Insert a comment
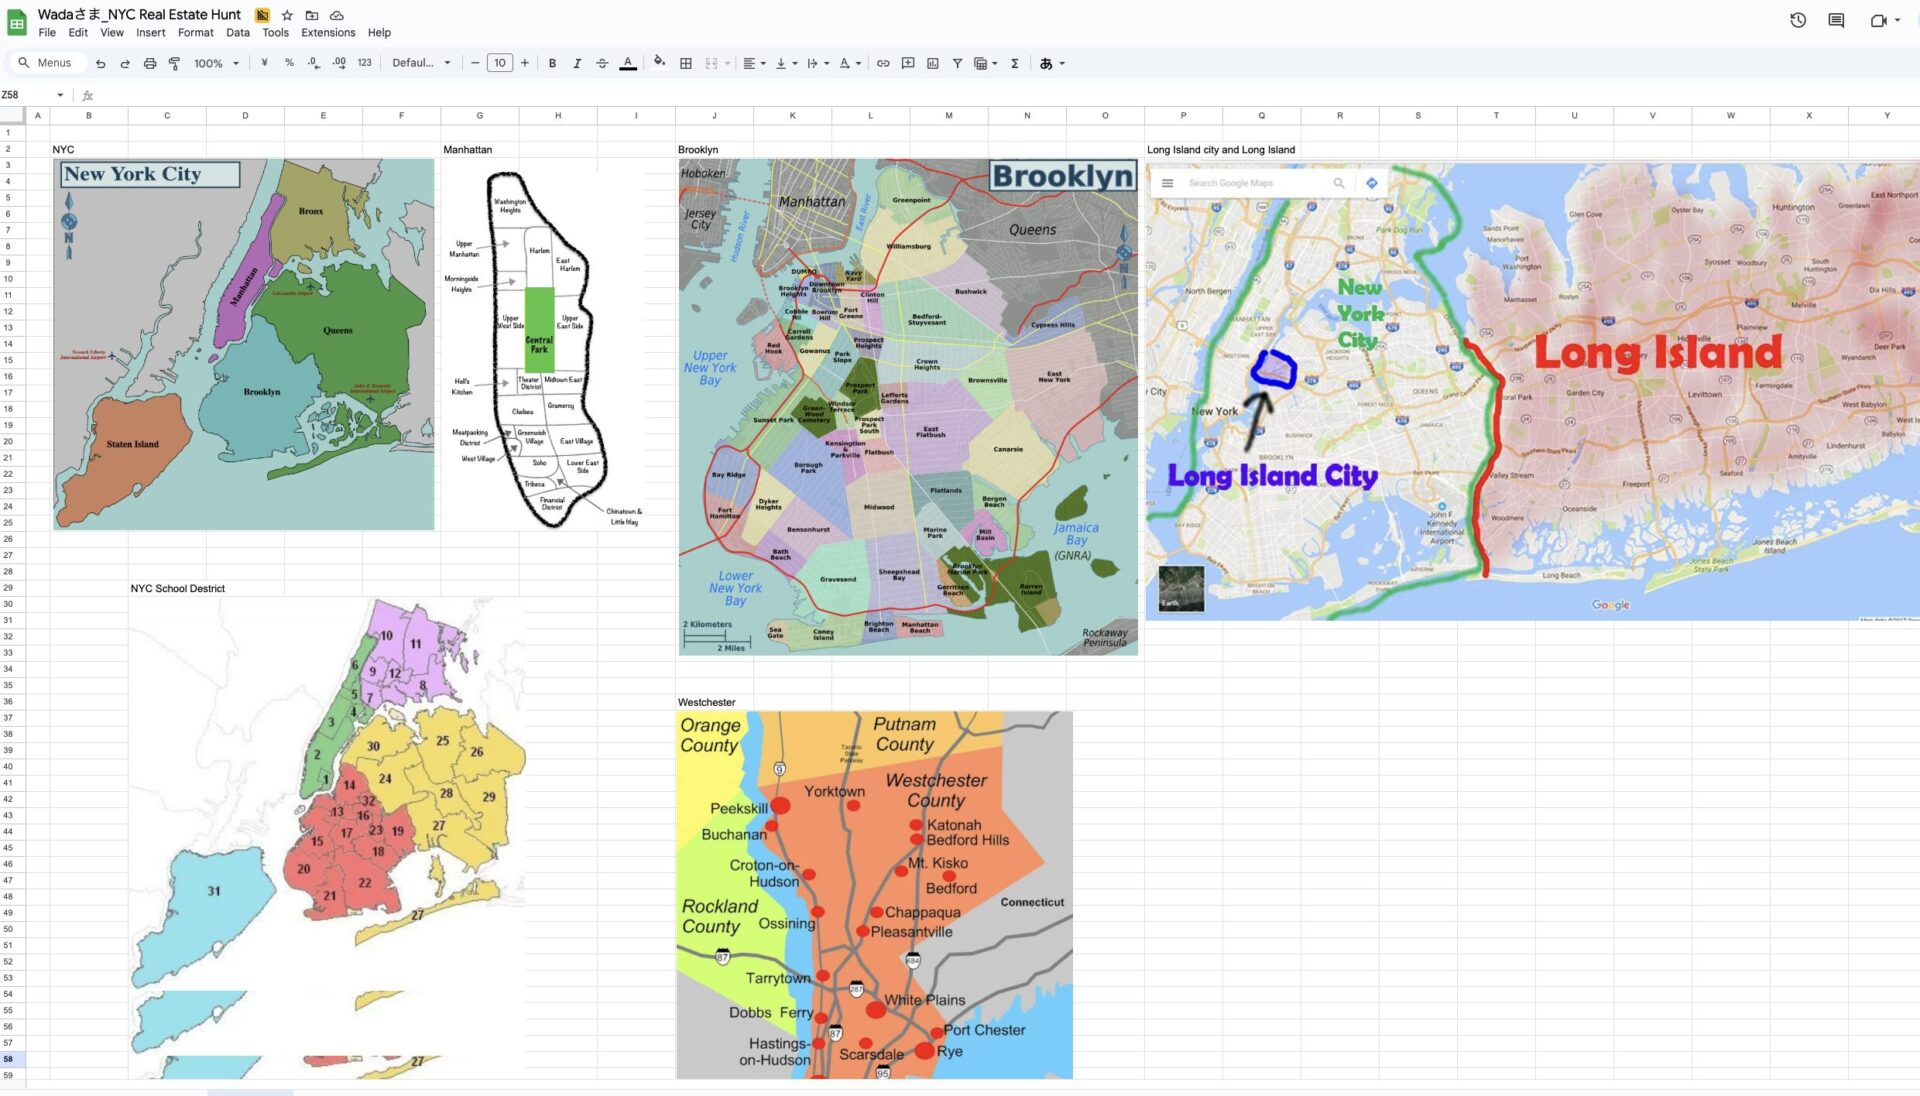Viewport: 1920px width, 1096px height. [x=908, y=63]
